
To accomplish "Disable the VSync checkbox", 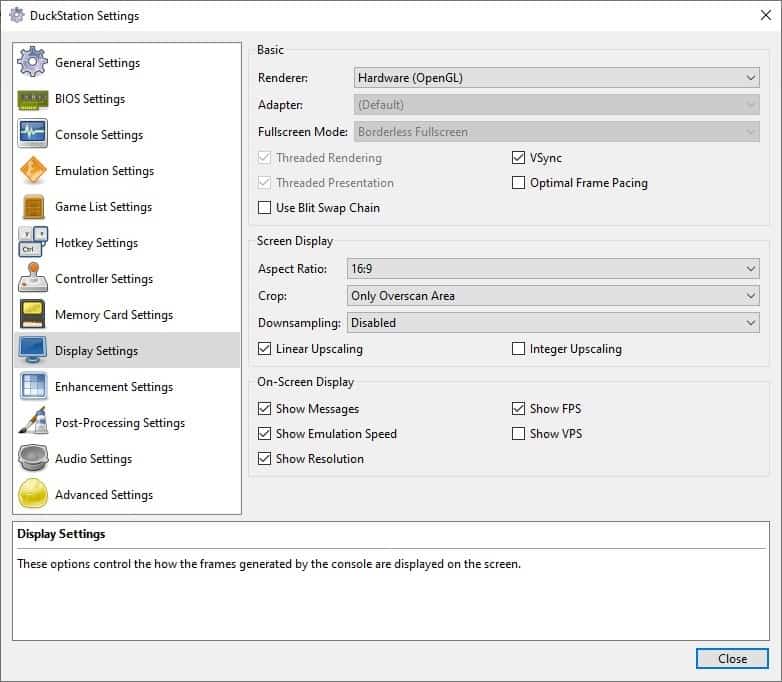I will (518, 158).
